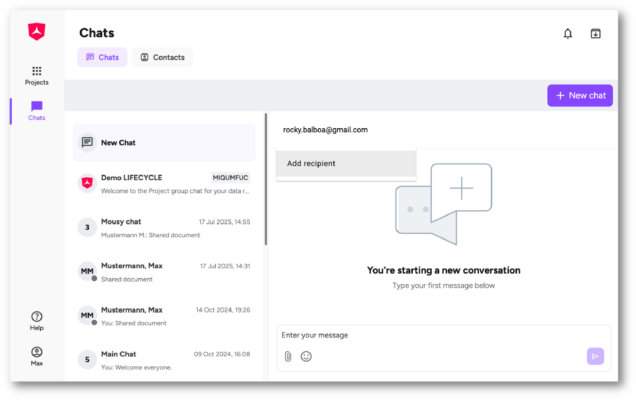Open notifications bell icon
The image size is (636, 400).
pos(568,33)
